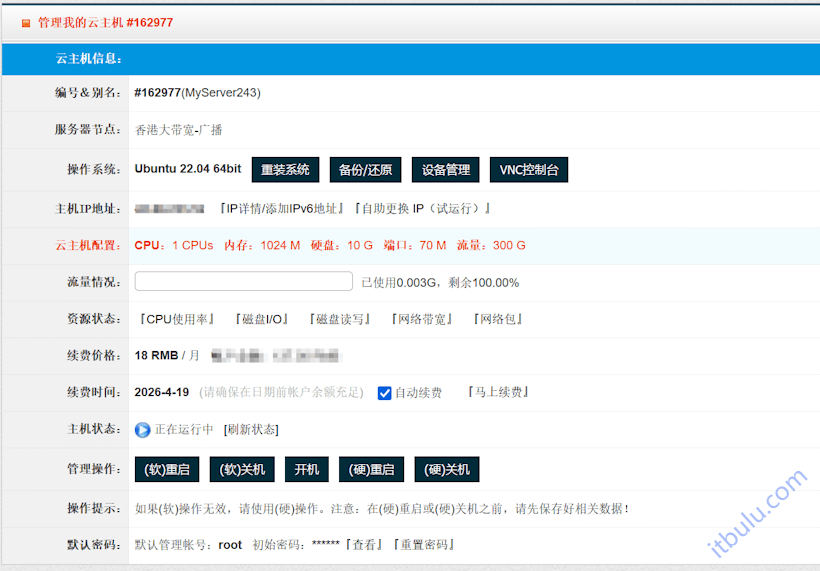Open the 网络包 resource link

tap(498, 319)
